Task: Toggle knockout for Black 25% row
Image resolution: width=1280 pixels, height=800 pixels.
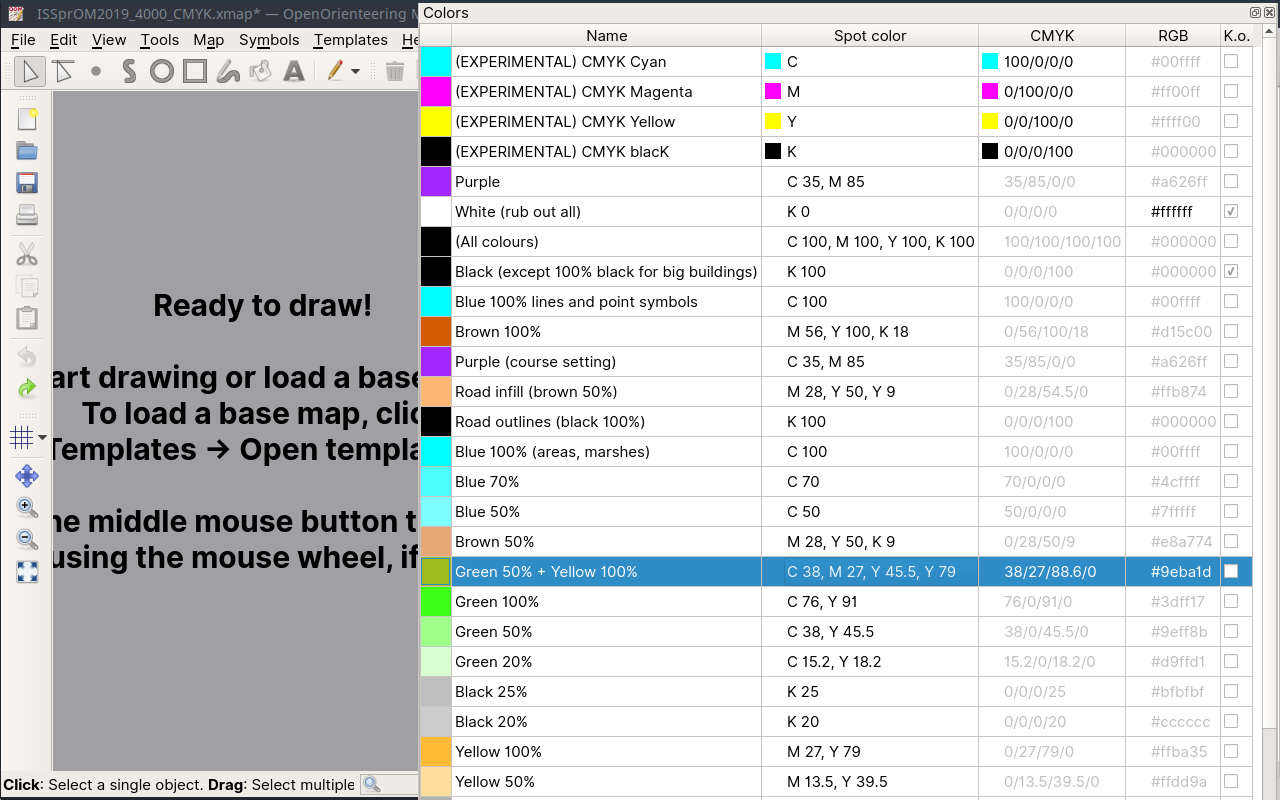Action: tap(1231, 691)
